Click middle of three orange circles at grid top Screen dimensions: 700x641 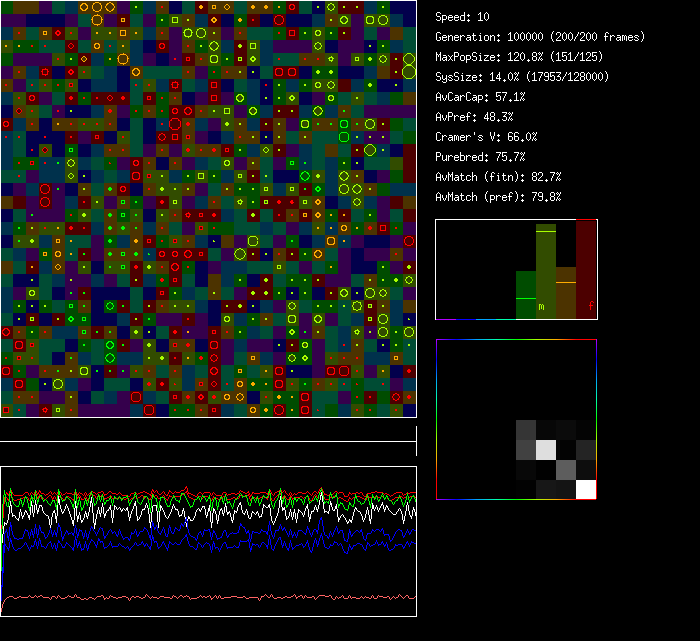coord(97,7)
